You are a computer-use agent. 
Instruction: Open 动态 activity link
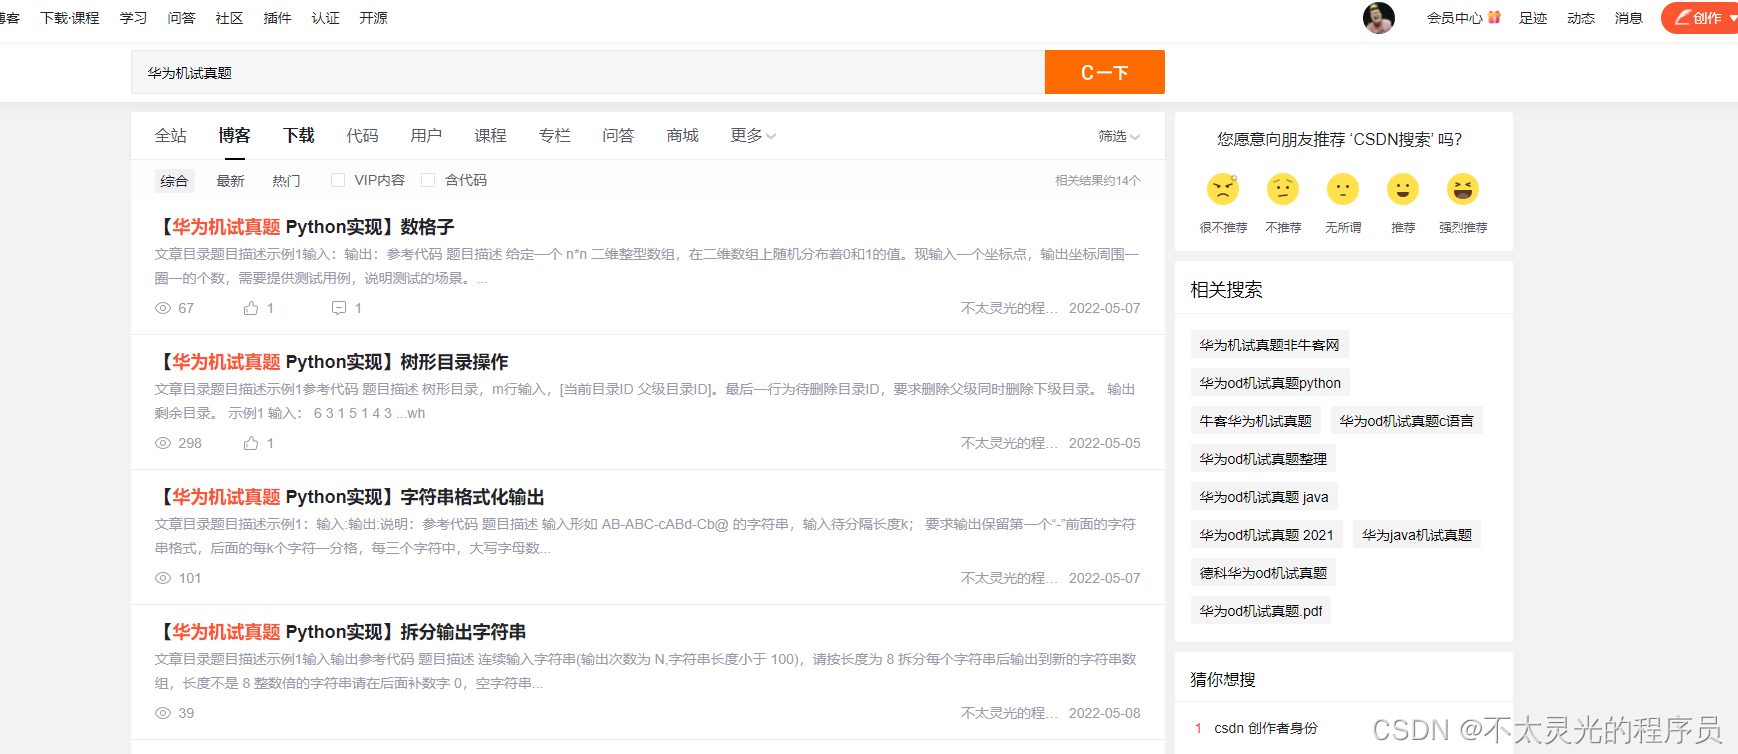tap(1581, 18)
